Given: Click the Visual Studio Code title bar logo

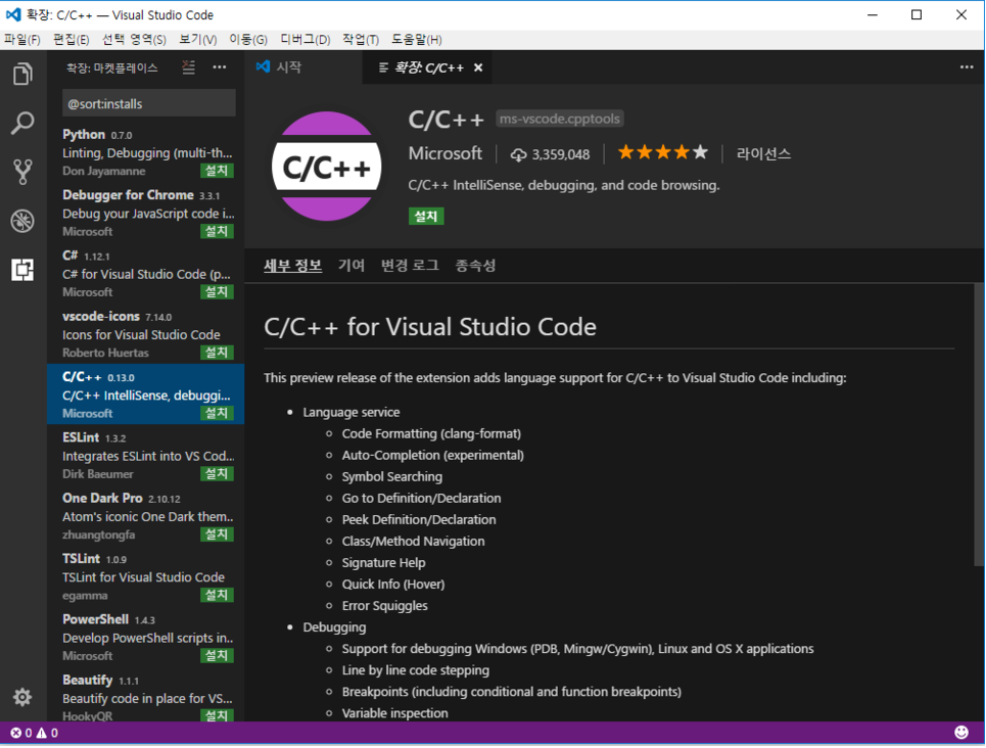Looking at the screenshot, I should click(x=13, y=14).
